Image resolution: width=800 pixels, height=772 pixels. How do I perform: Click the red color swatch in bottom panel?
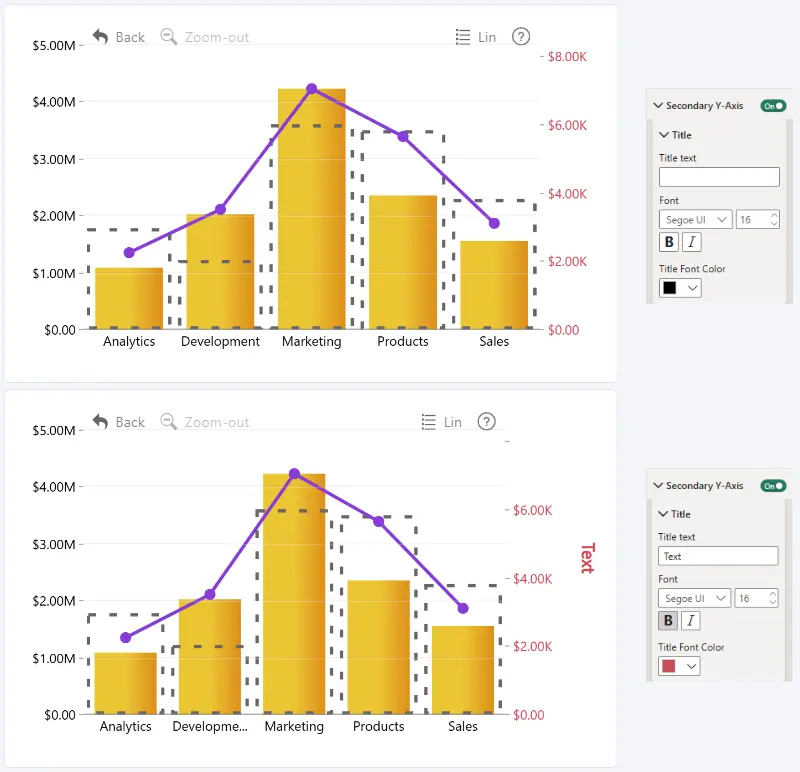coord(668,666)
